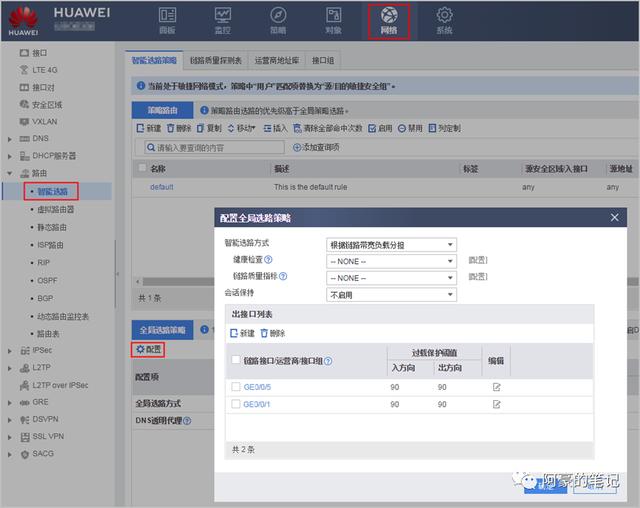The width and height of the screenshot is (640, 508).
Task: Click the help icon beside 健康检查
Action: pos(269,260)
